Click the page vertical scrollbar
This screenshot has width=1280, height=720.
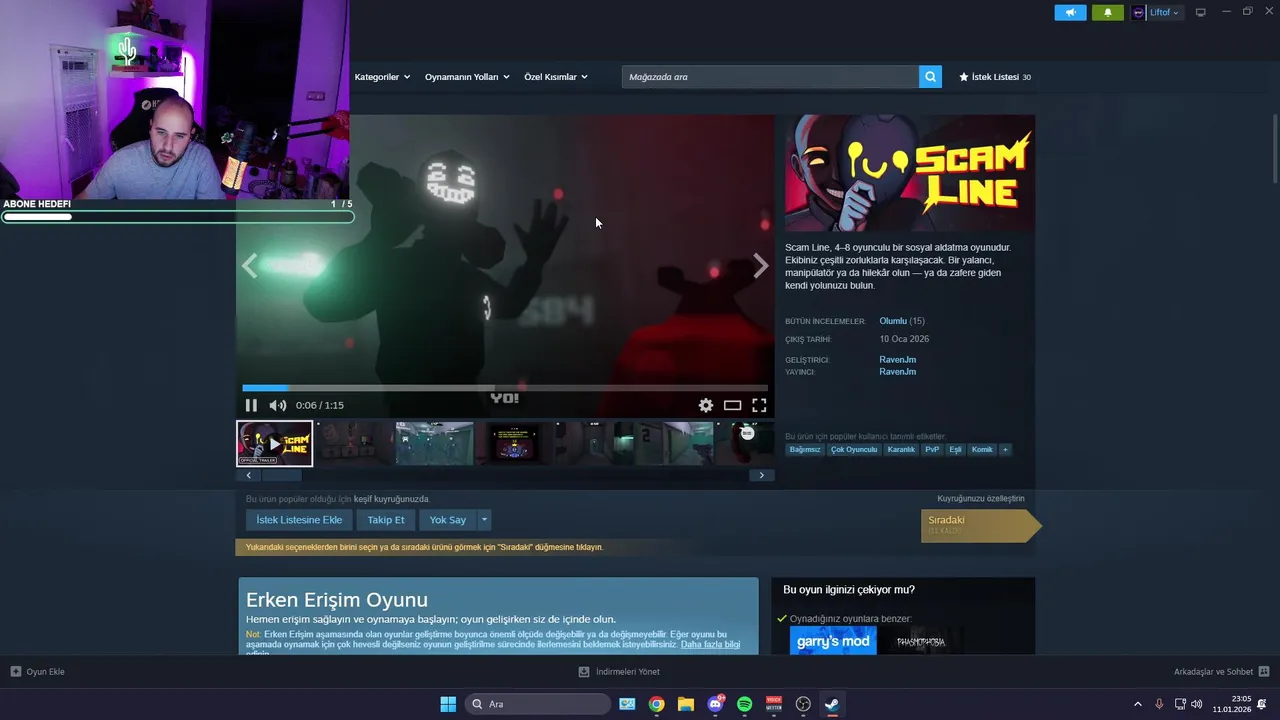click(1274, 150)
